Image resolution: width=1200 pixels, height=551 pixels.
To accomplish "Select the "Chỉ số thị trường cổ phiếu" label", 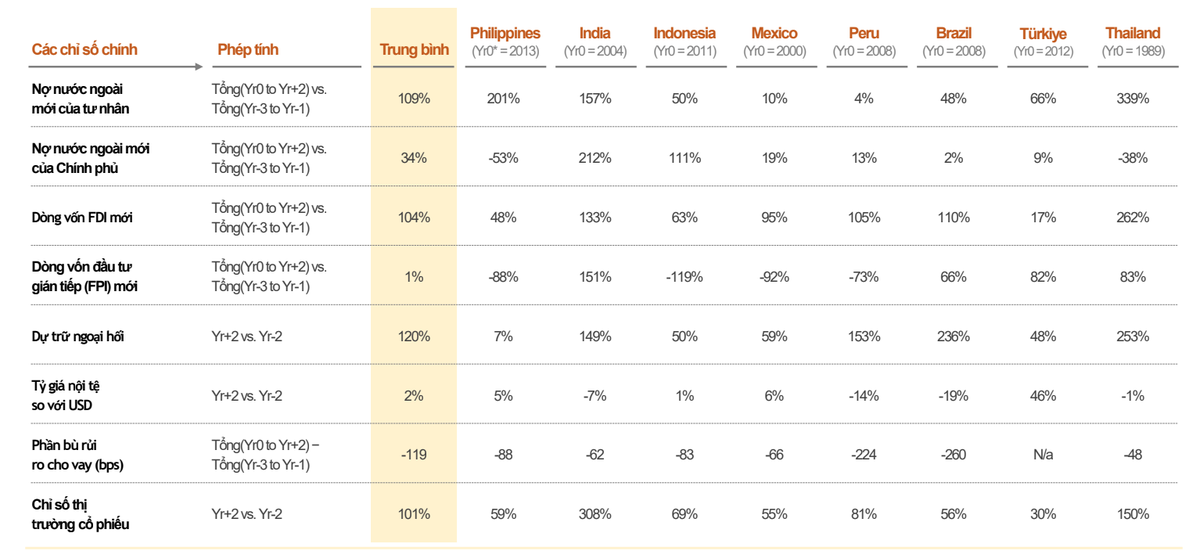I will 81,514.
